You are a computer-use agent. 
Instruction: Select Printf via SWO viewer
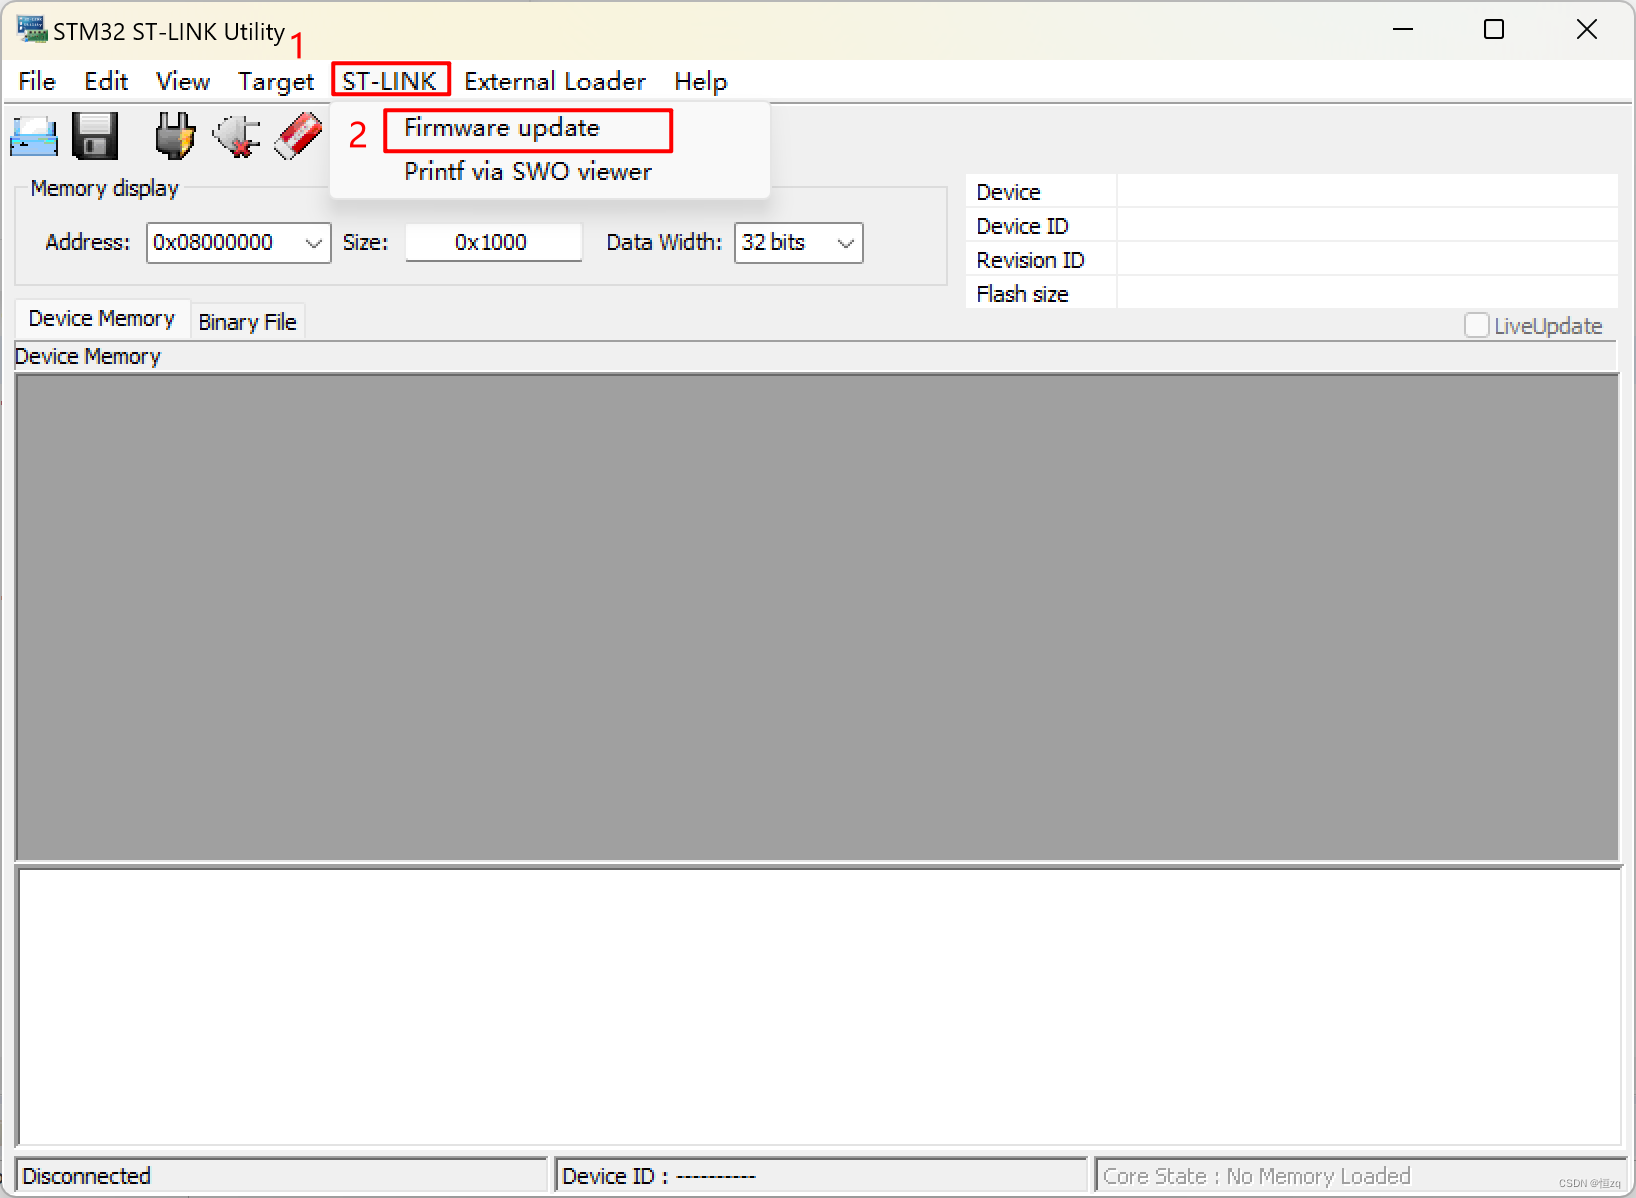coord(528,171)
